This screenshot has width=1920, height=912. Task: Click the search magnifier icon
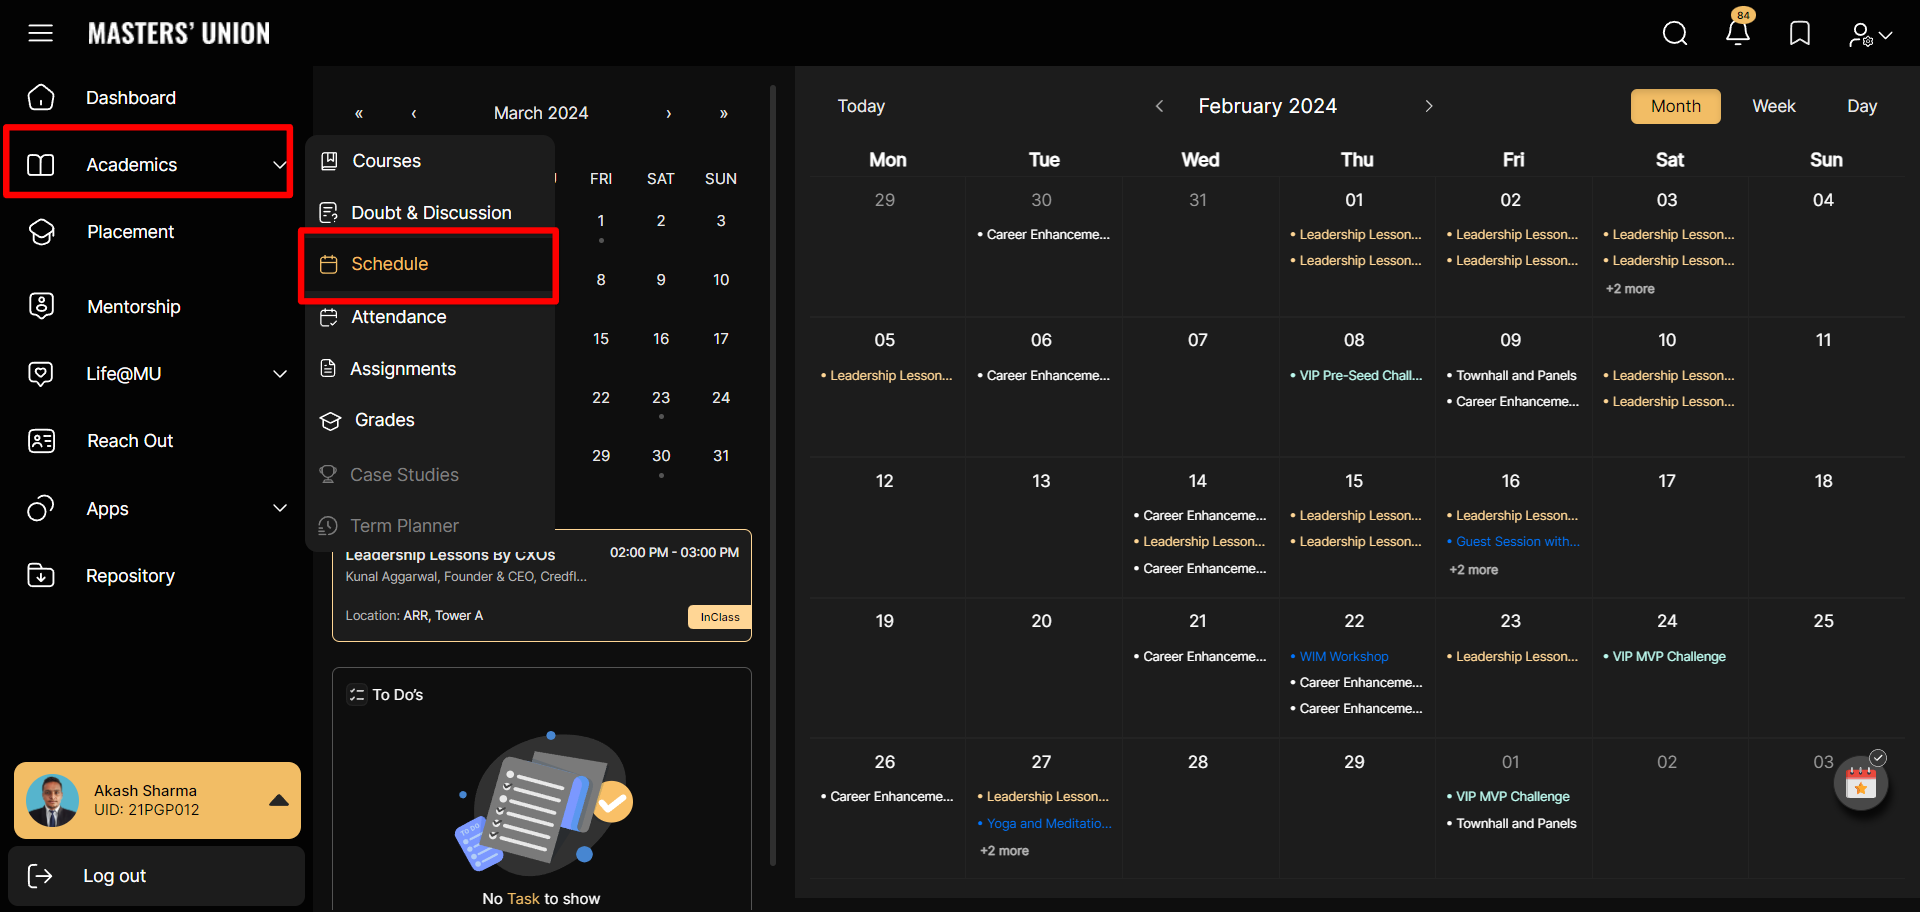[1675, 34]
